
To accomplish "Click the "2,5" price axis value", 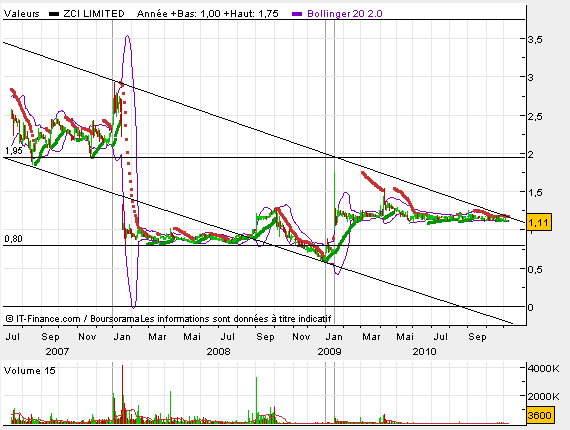I will [535, 117].
